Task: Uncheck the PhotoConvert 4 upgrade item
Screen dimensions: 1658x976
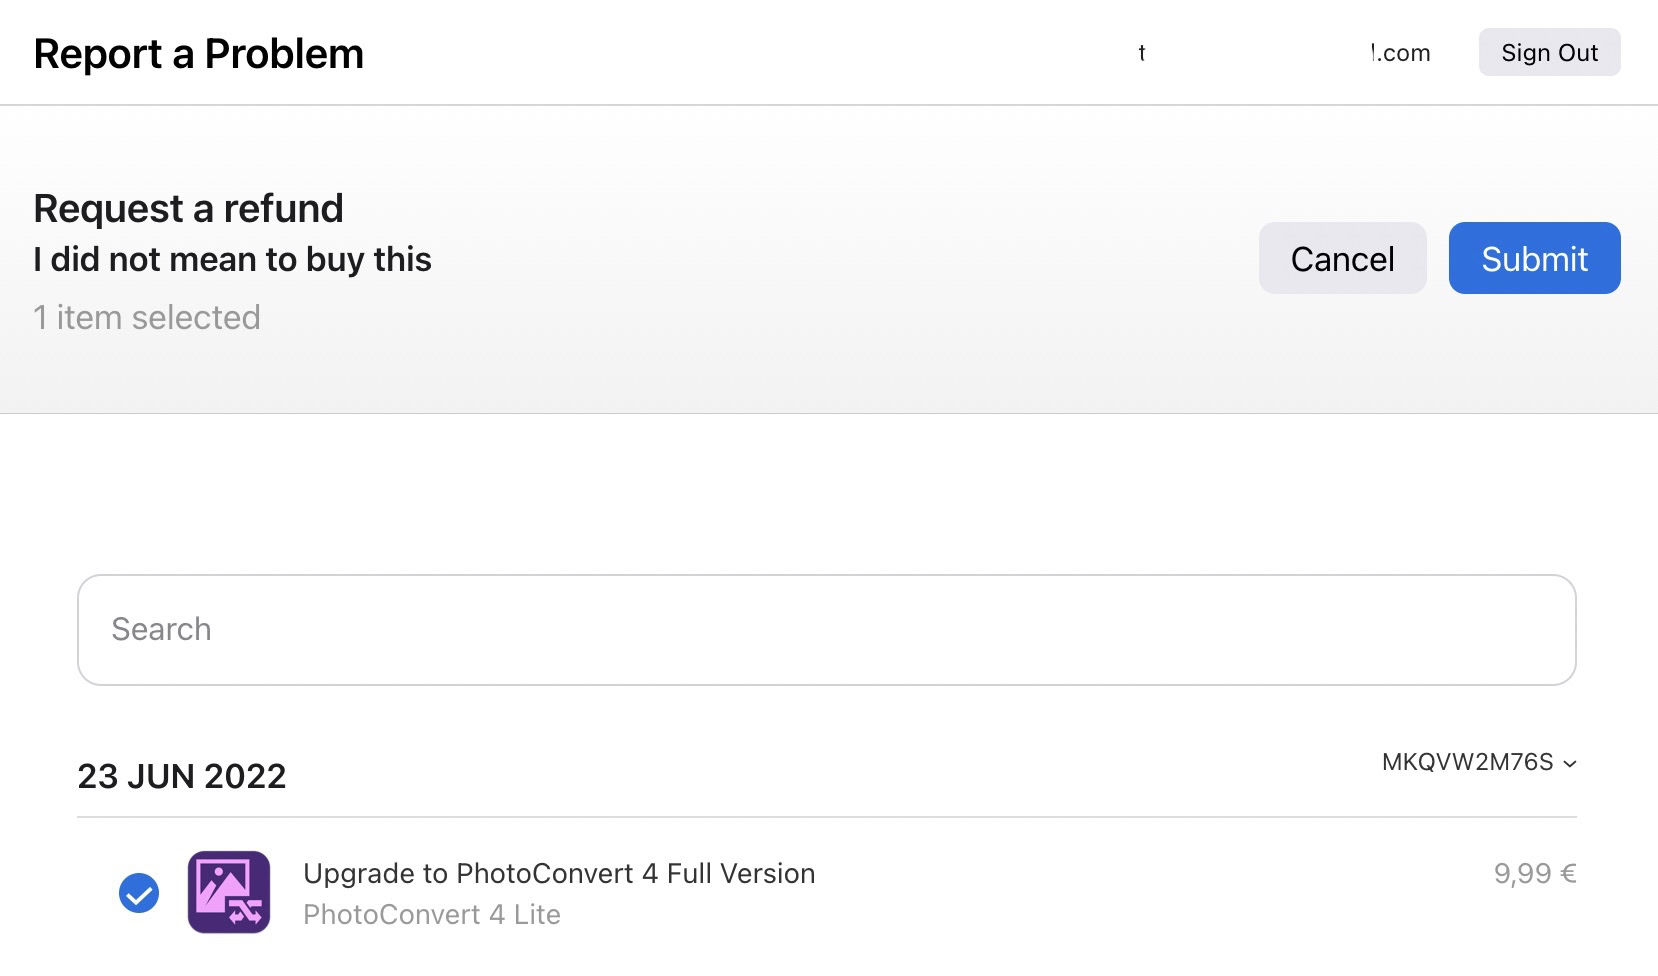Action: [x=139, y=893]
